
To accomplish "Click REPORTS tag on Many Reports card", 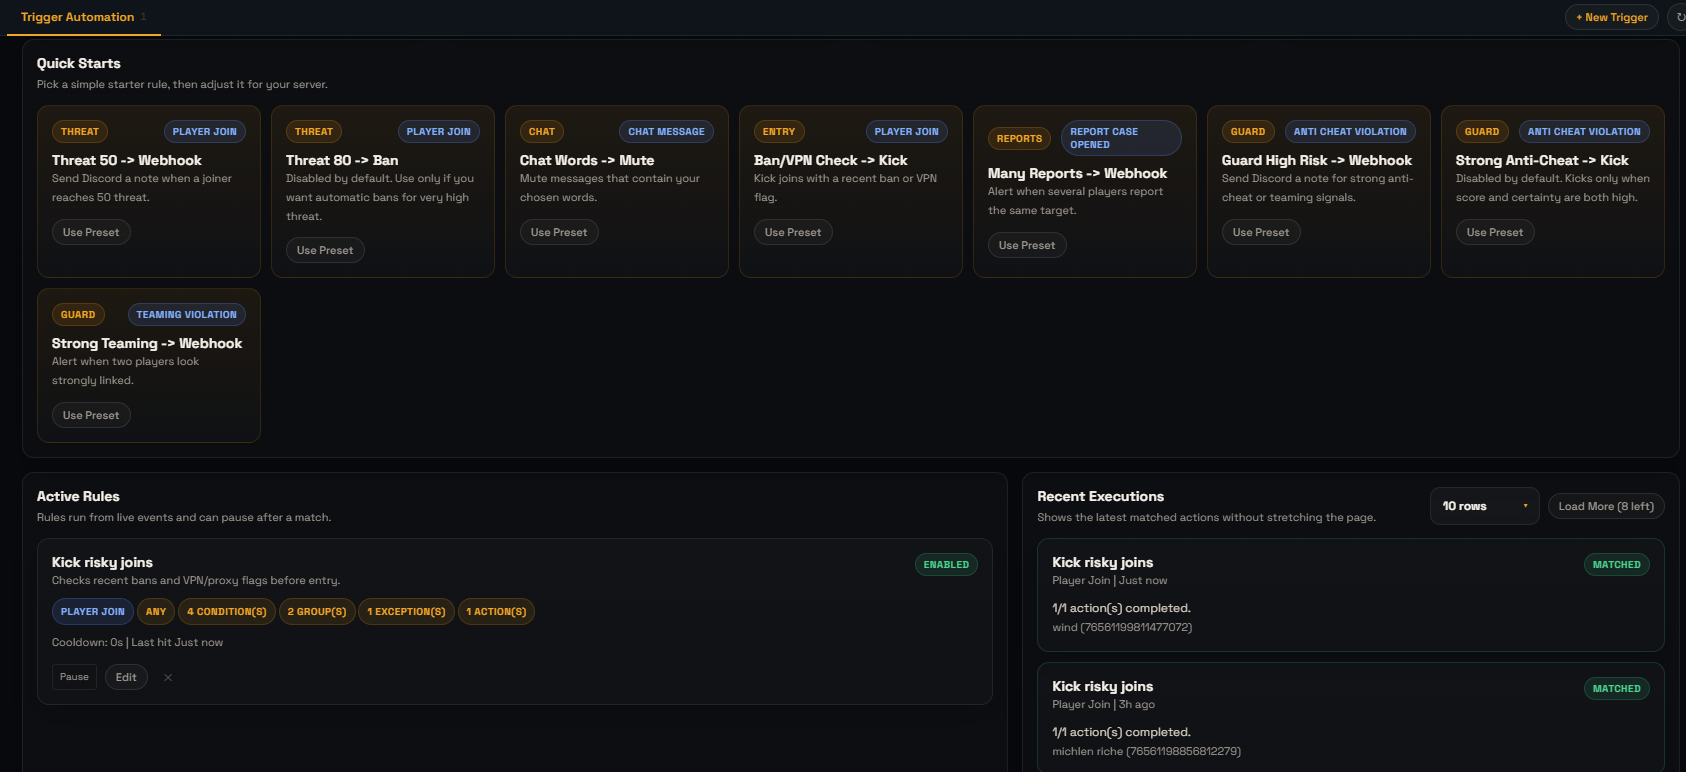I will 1019,138.
